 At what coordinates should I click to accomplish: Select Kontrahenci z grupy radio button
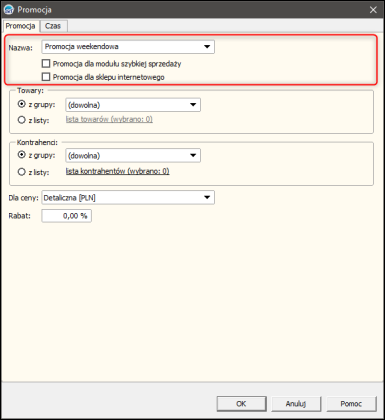[22, 155]
